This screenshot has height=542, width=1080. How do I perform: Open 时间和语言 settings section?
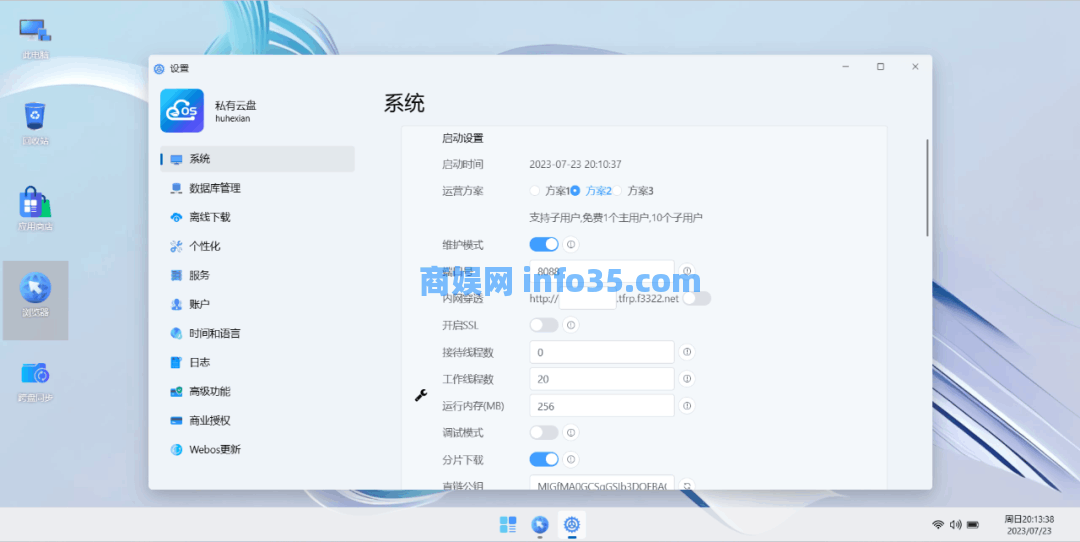258,333
